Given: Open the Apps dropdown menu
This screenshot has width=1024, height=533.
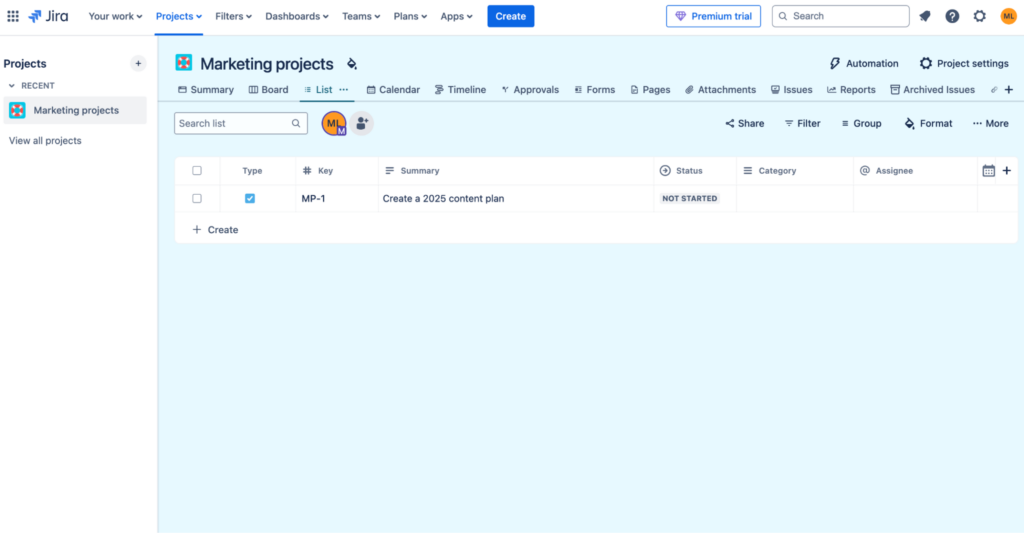Looking at the screenshot, I should click(x=456, y=16).
